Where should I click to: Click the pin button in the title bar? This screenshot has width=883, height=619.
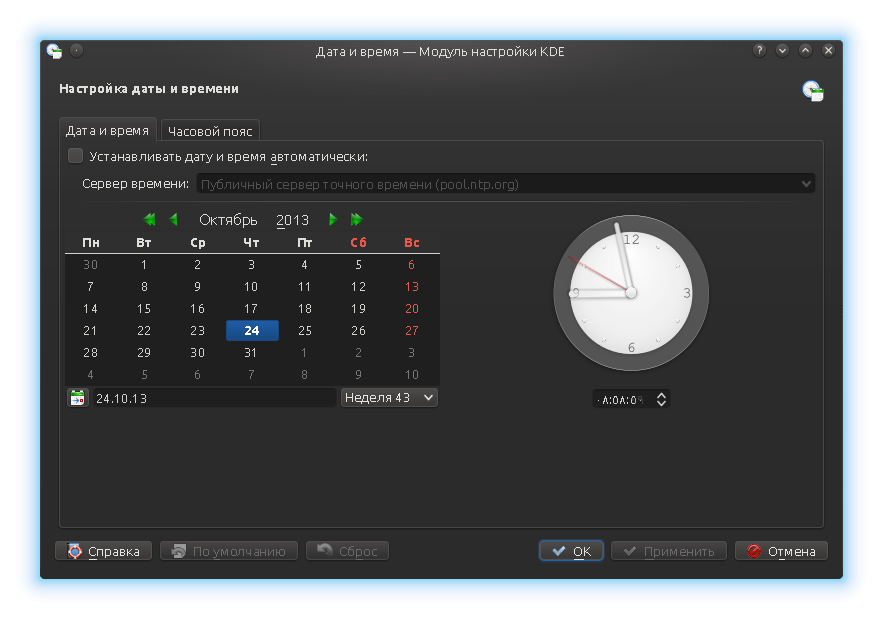pyautogui.click(x=77, y=51)
